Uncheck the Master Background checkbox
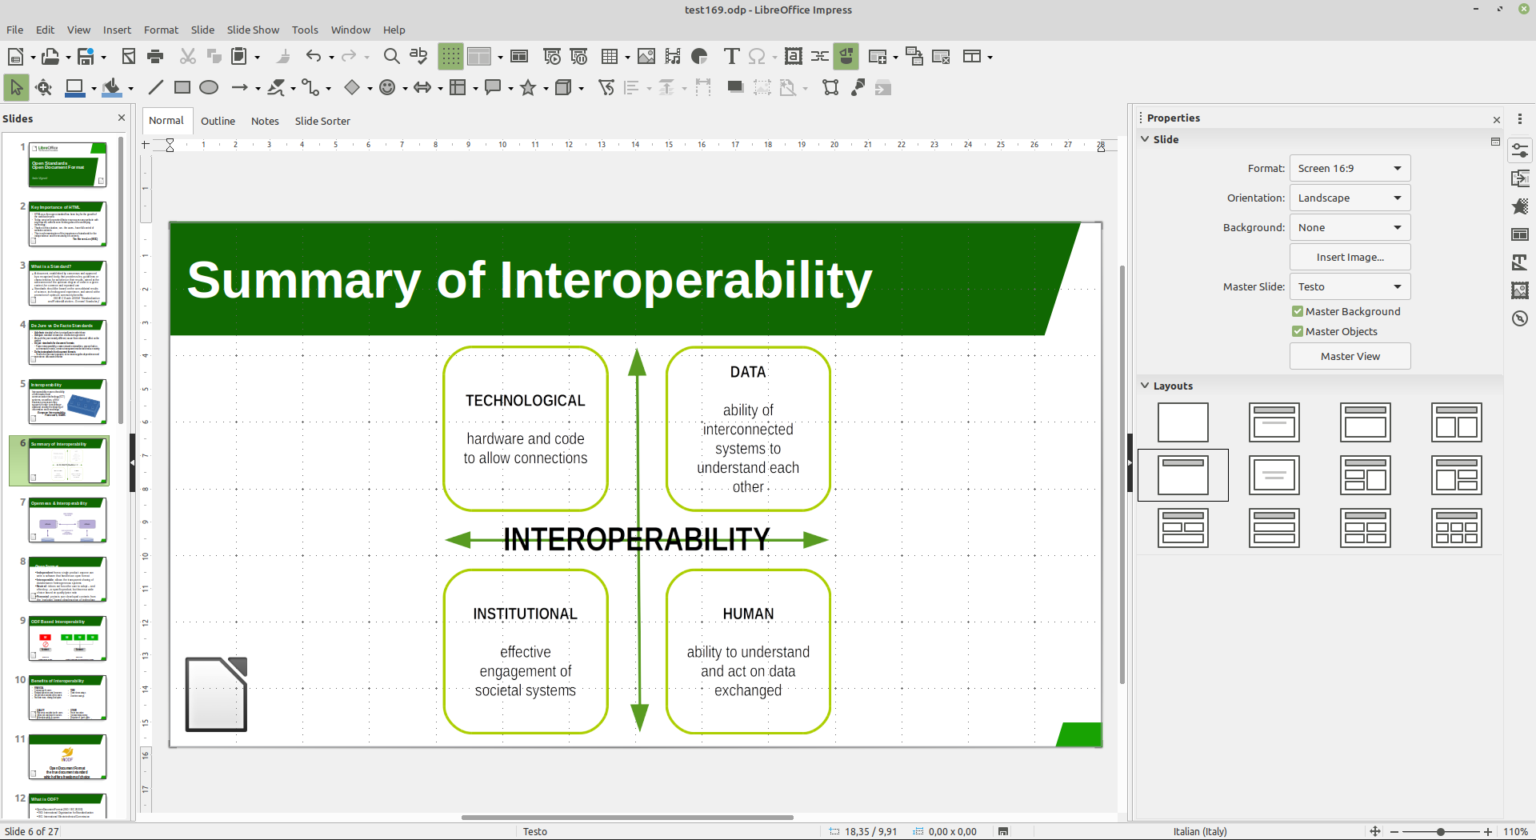The width and height of the screenshot is (1536, 840). coord(1296,311)
